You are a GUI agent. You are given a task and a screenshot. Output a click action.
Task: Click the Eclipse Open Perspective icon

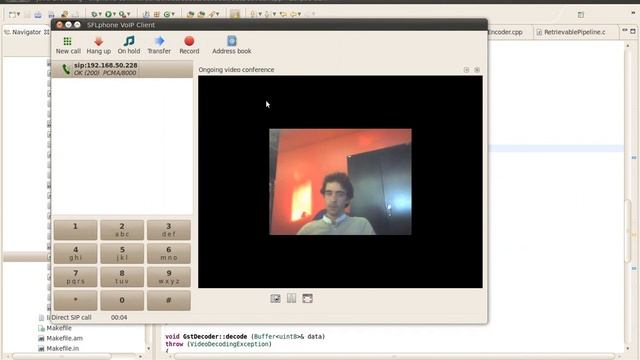tap(581, 15)
